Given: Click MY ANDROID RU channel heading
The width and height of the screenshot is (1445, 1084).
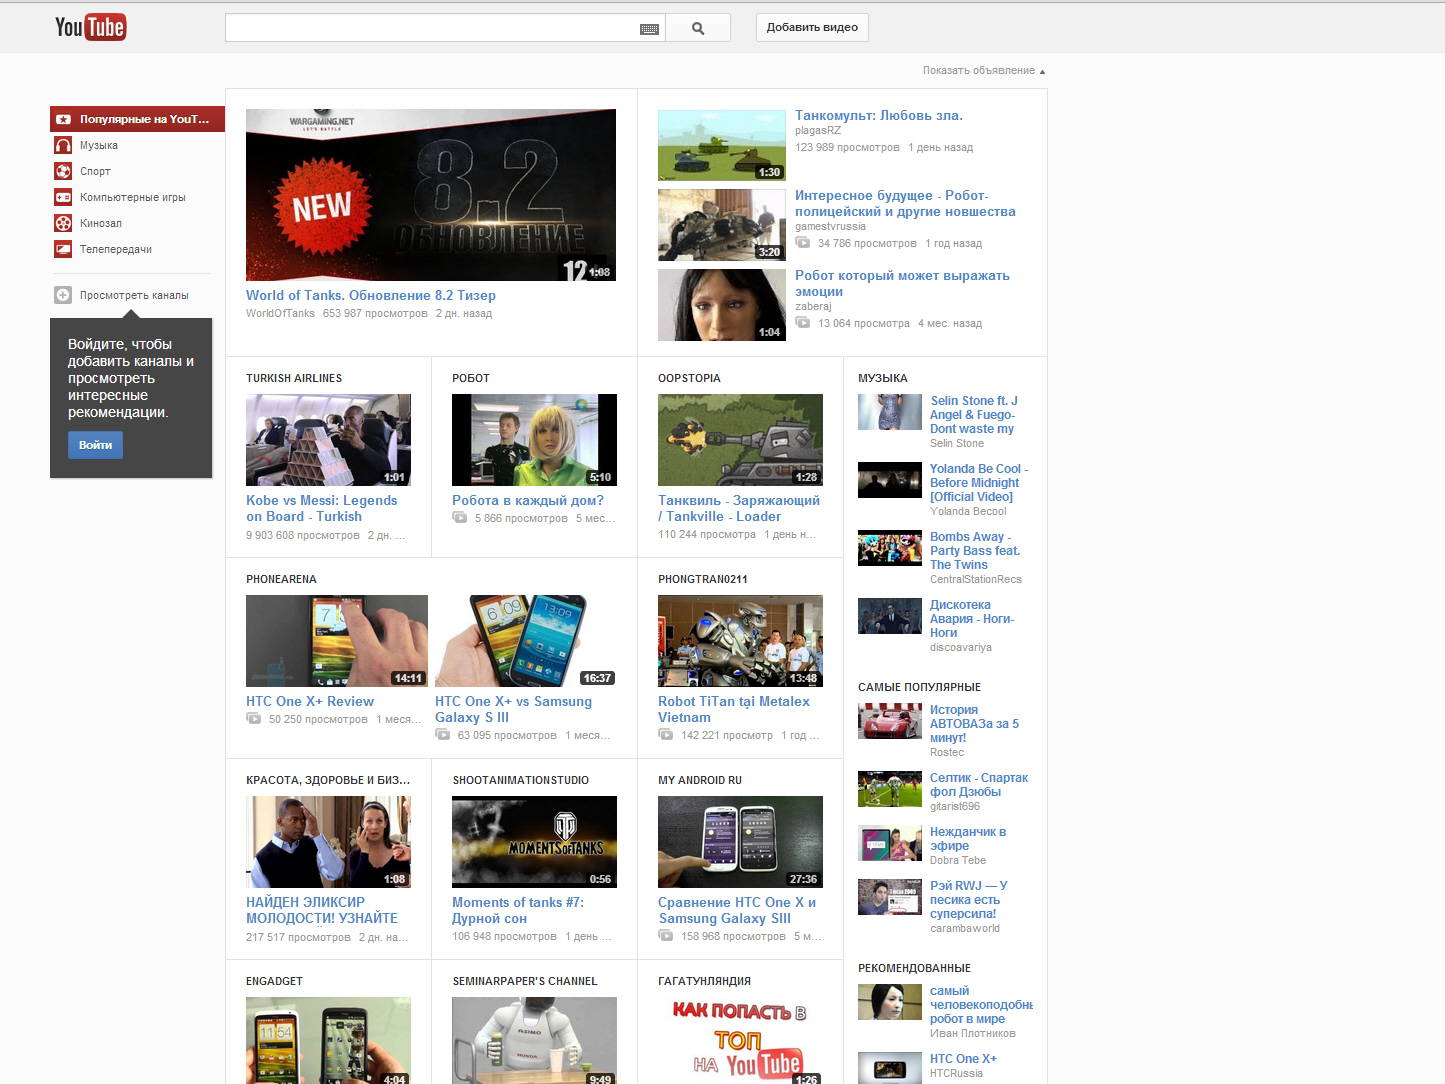Looking at the screenshot, I should click(700, 780).
